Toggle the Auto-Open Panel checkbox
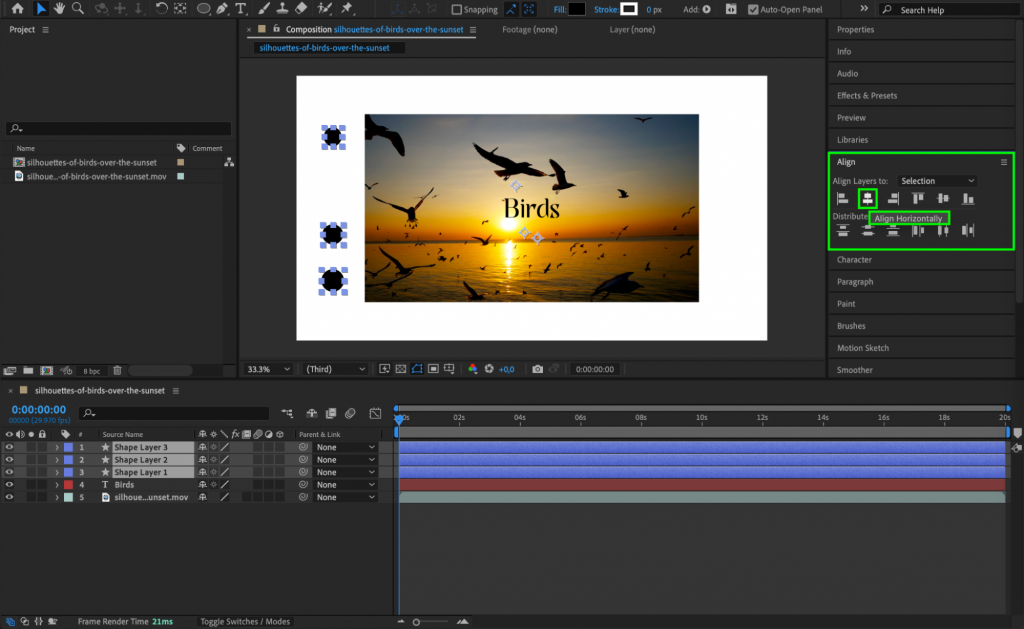The width and height of the screenshot is (1024, 629). pyautogui.click(x=753, y=9)
